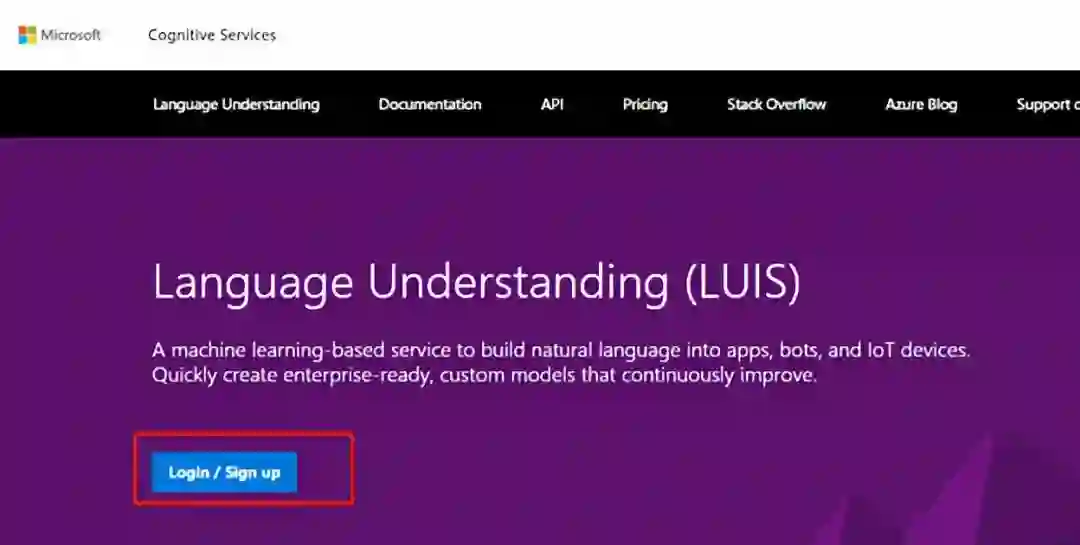Click the 'Quickly create enterprise-ready' description line
Viewport: 1080px width, 545px height.
point(484,376)
